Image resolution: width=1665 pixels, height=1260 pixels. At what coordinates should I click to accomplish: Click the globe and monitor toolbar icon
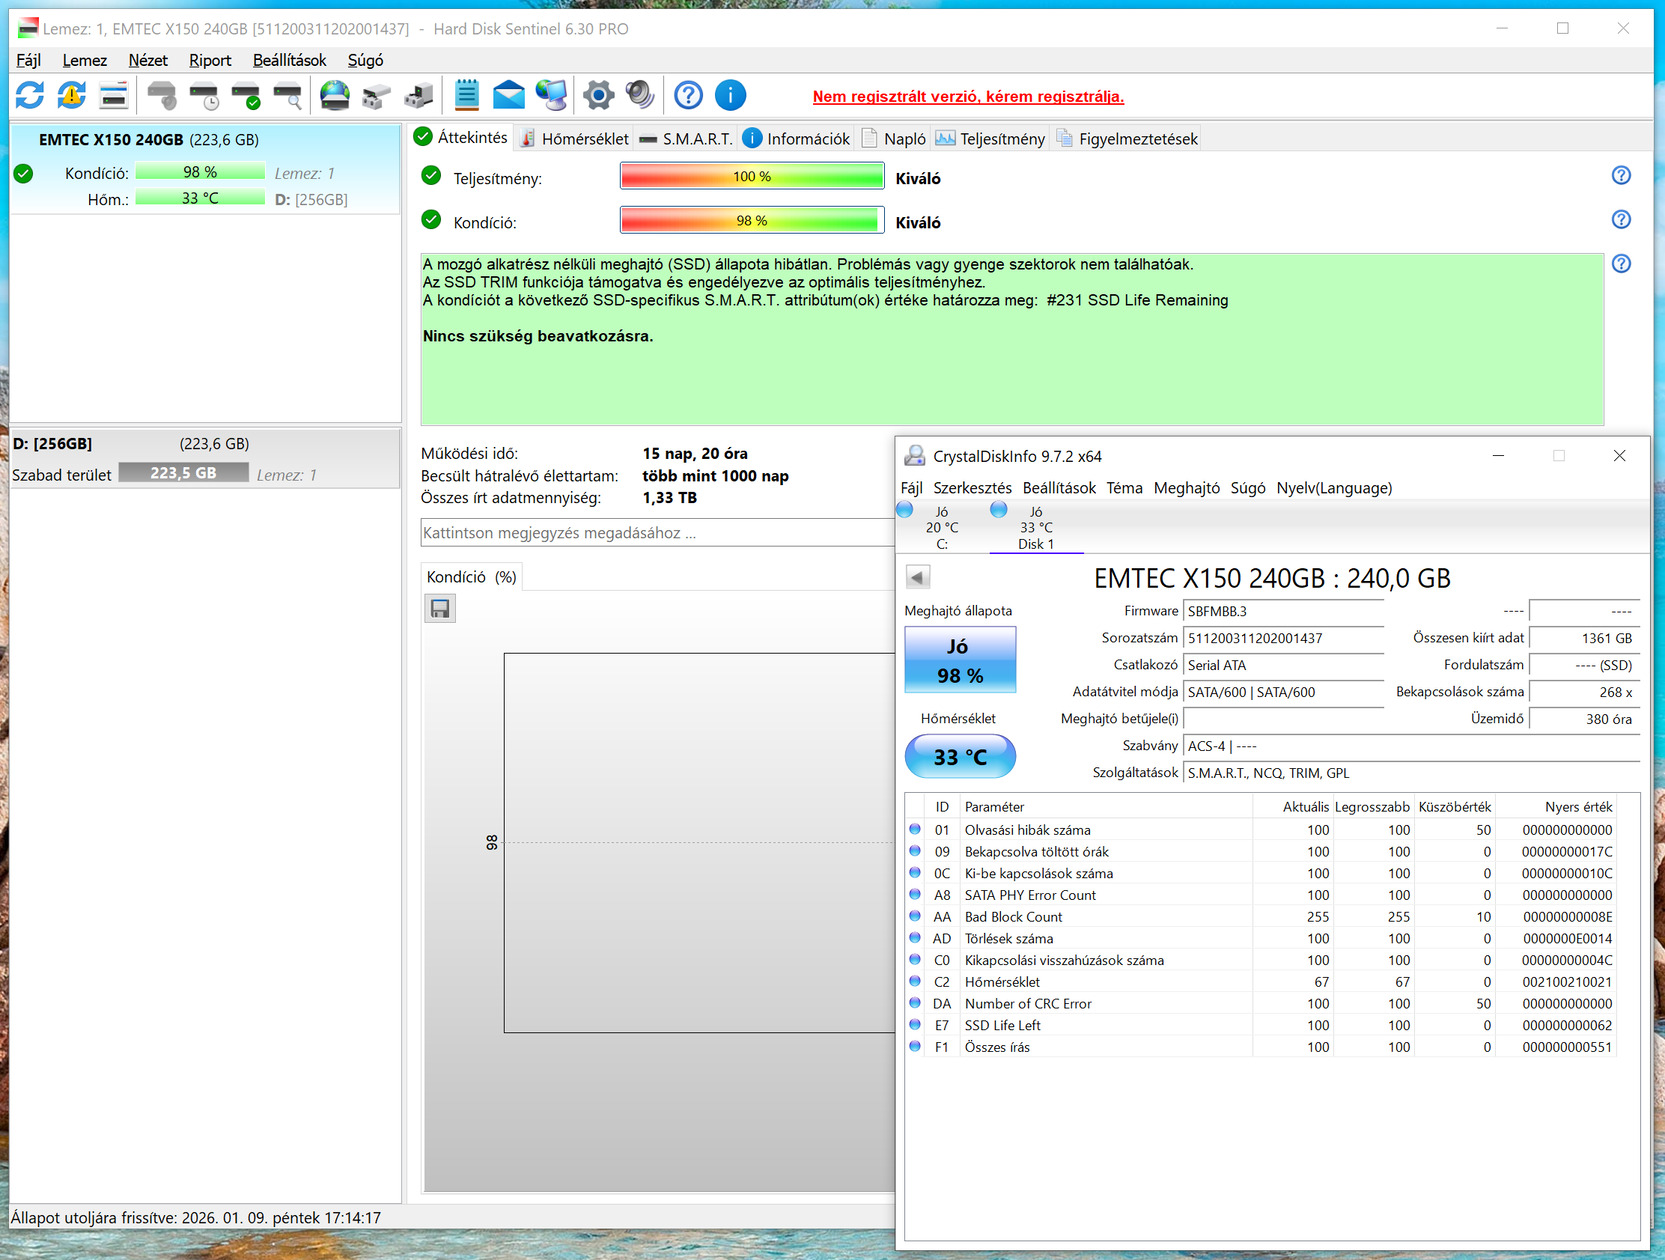[x=551, y=96]
